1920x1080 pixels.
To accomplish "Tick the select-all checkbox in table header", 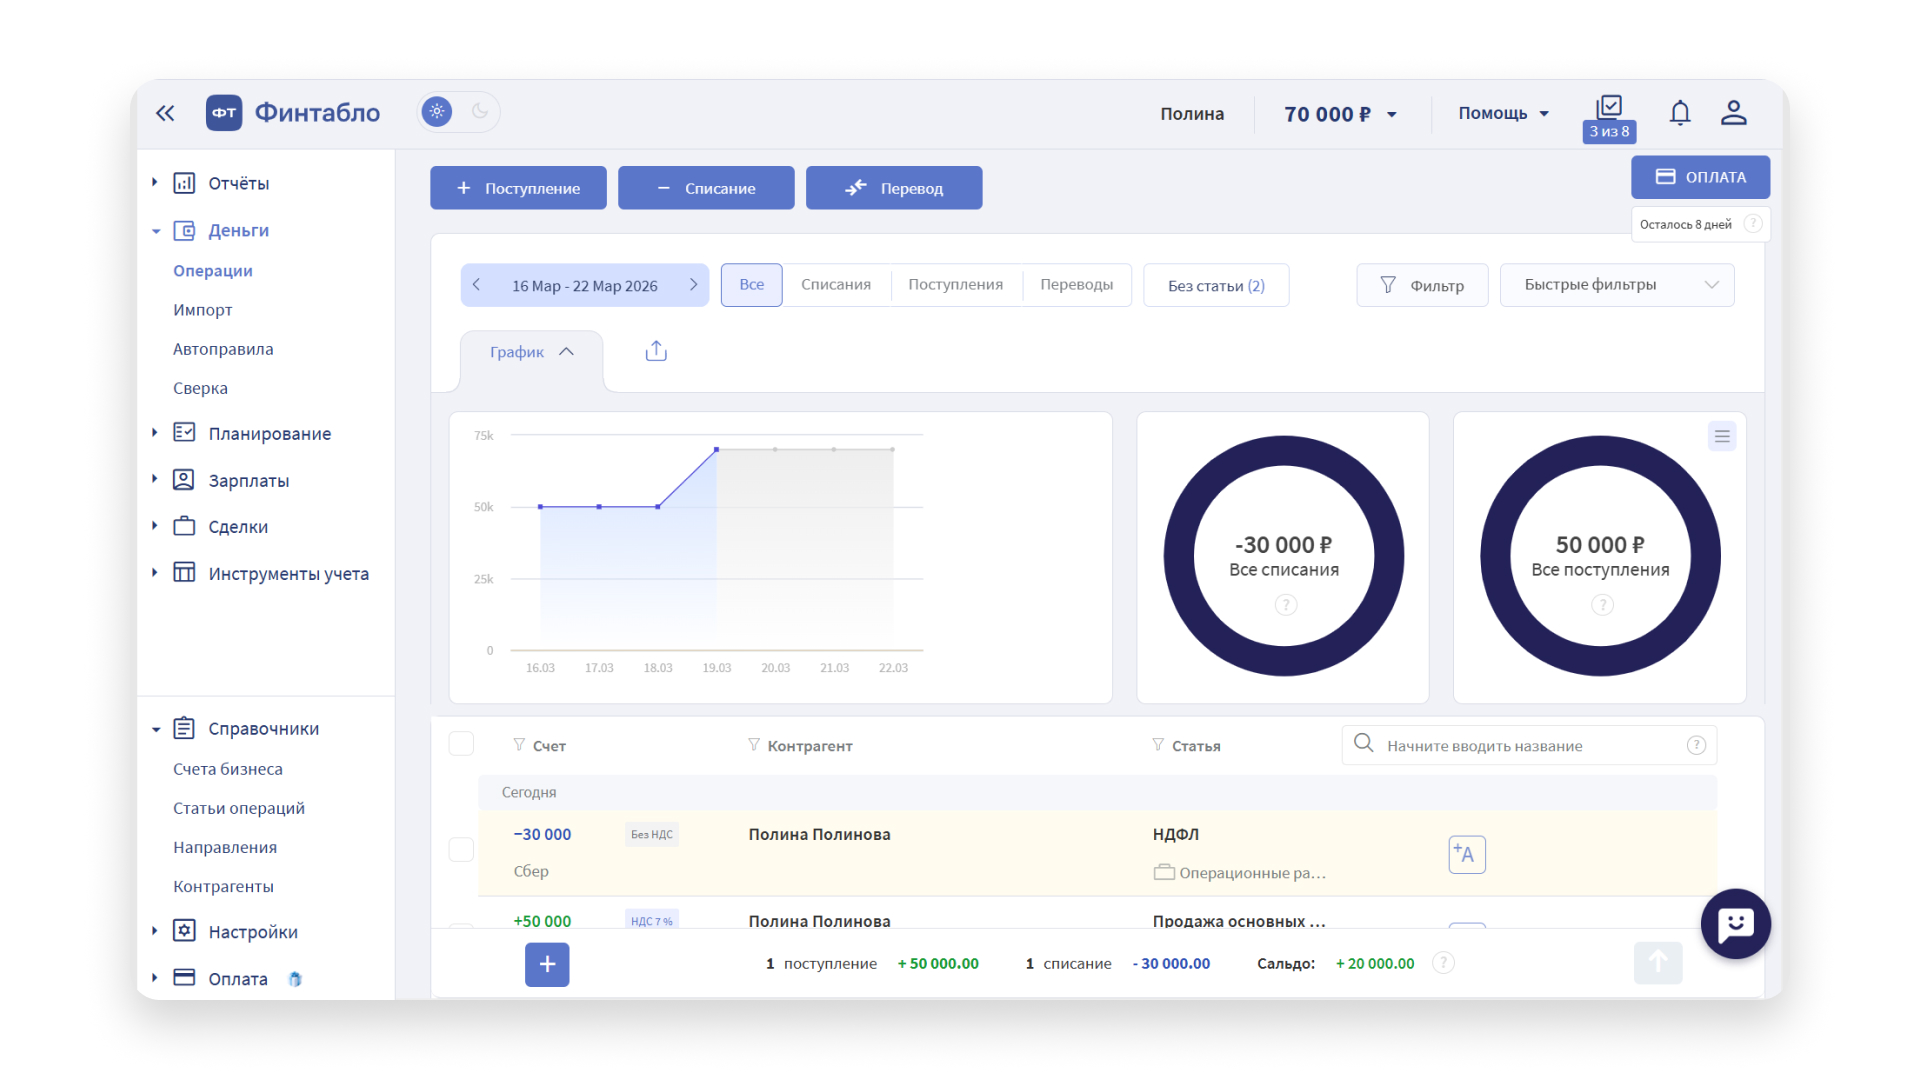I will pos(461,744).
